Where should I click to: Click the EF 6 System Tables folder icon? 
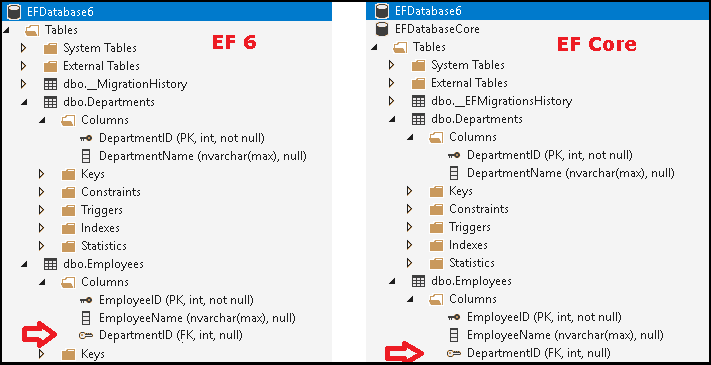tap(50, 48)
